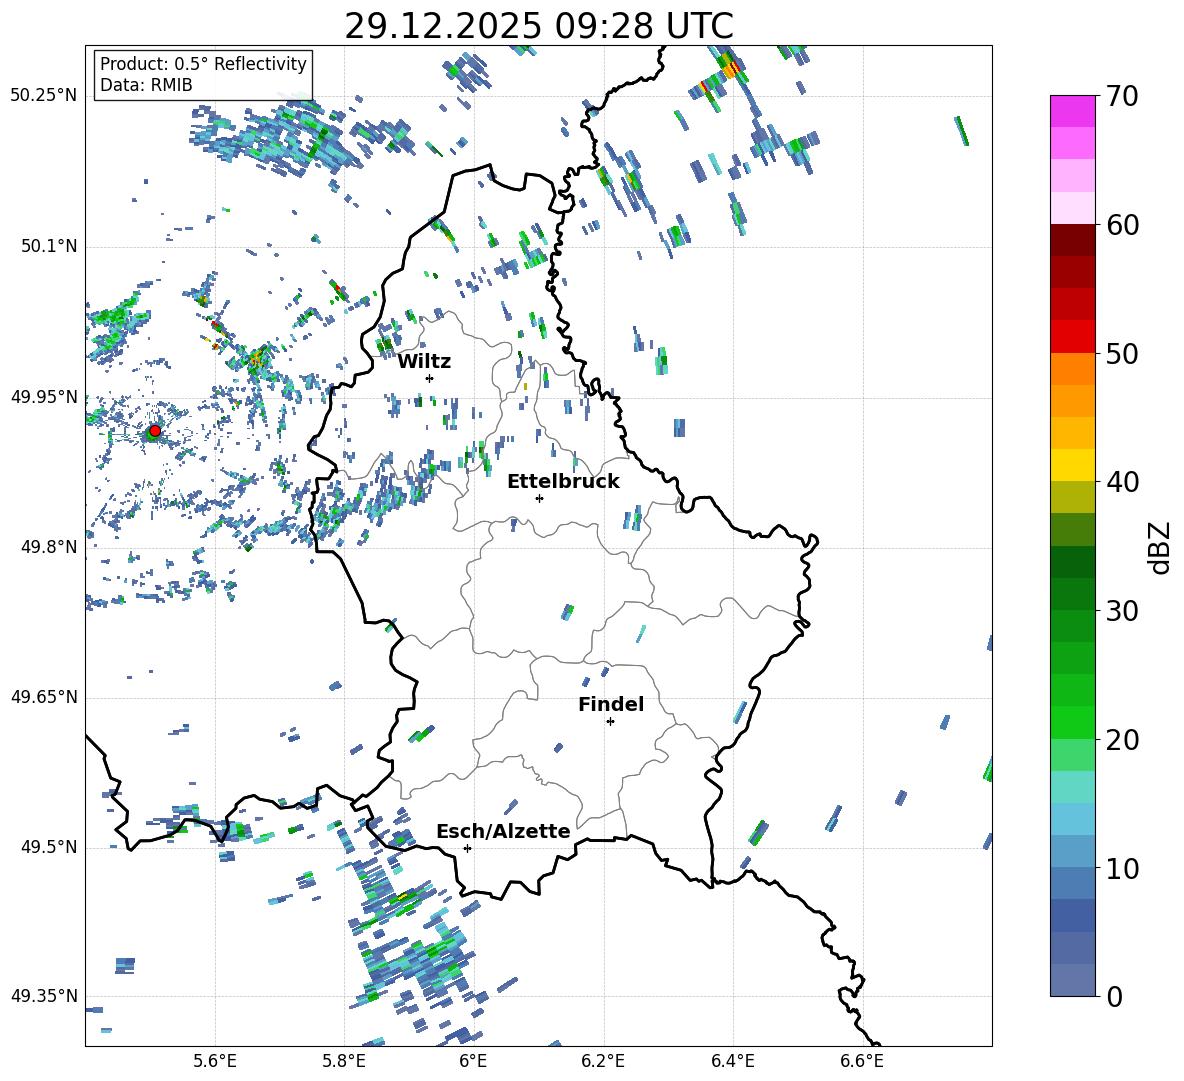Viewport: 1184px width, 1081px height.
Task: Click the Wiltz station cross marker
Action: [x=429, y=378]
